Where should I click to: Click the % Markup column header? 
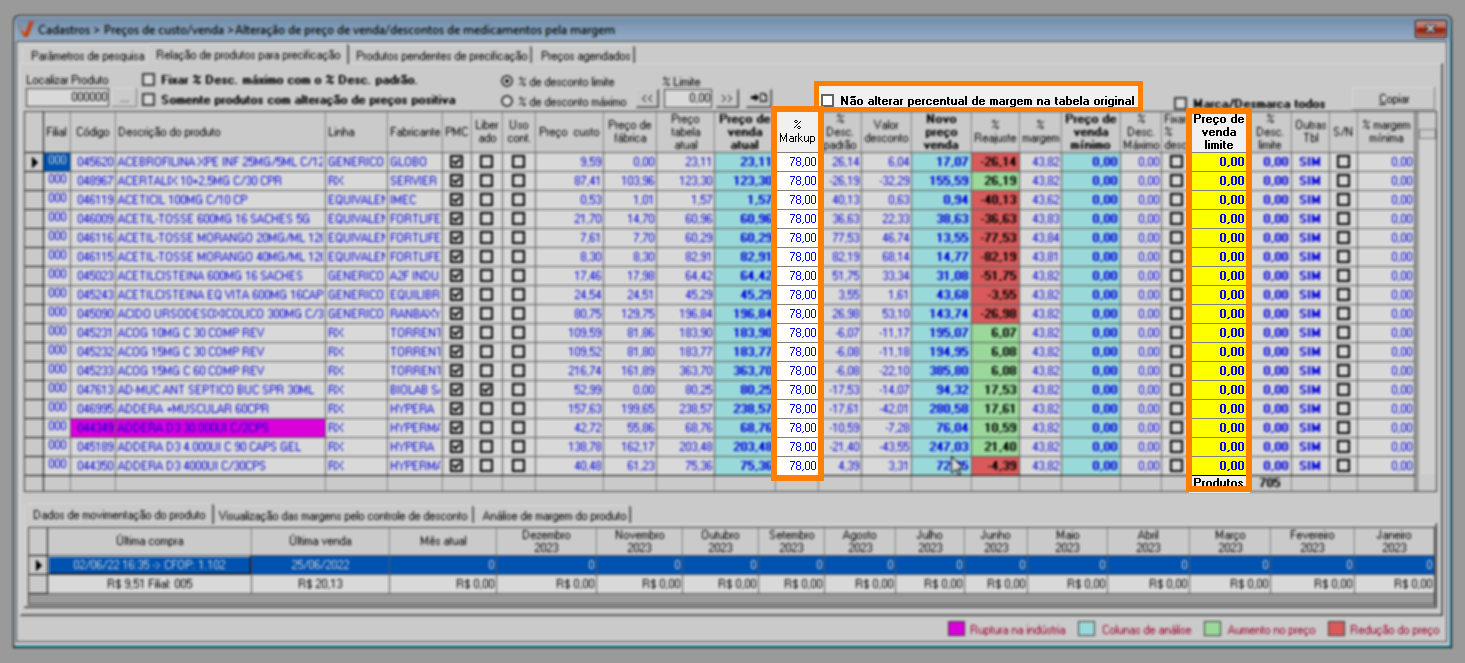[797, 132]
